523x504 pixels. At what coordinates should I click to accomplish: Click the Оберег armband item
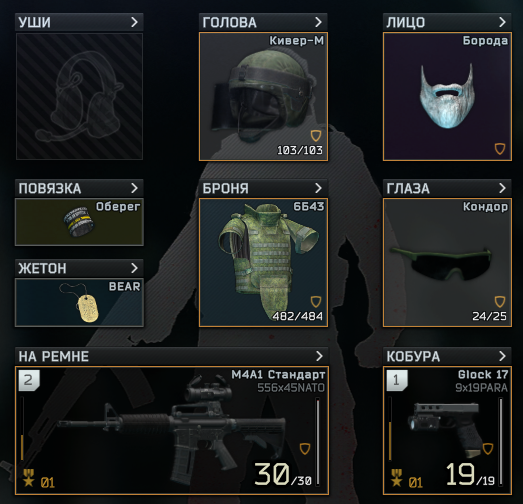tap(79, 222)
